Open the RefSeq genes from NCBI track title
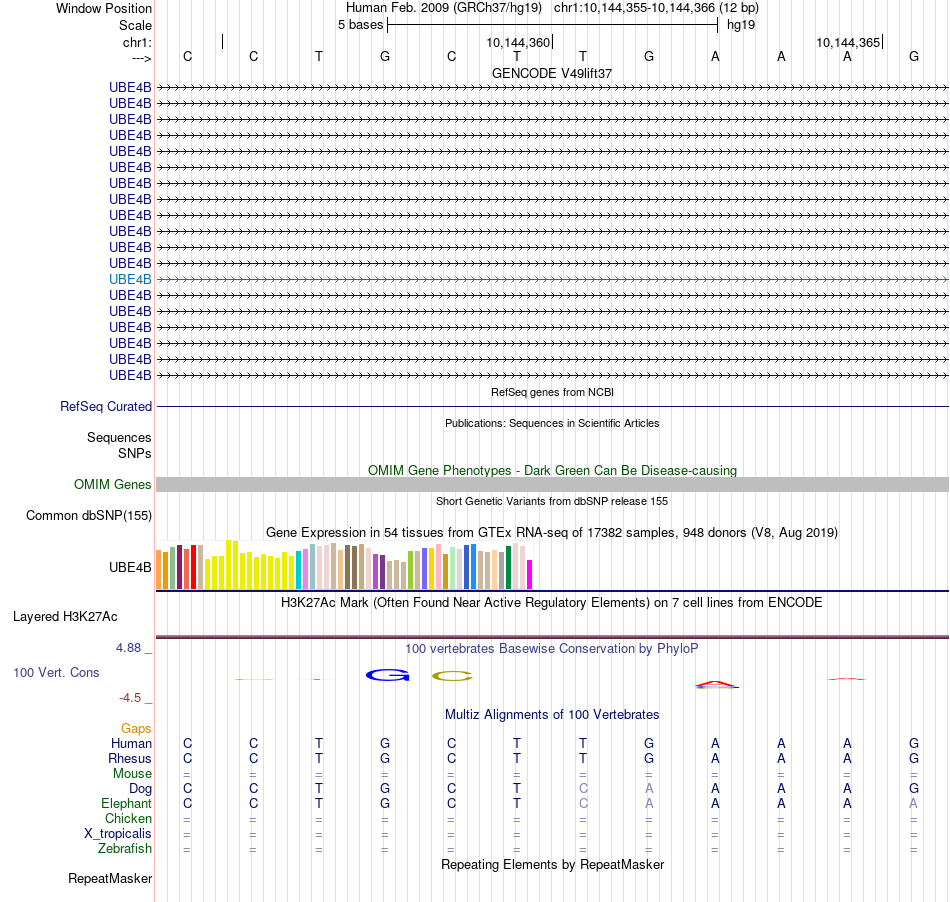Viewport: 950px width, 902px height. [x=552, y=392]
